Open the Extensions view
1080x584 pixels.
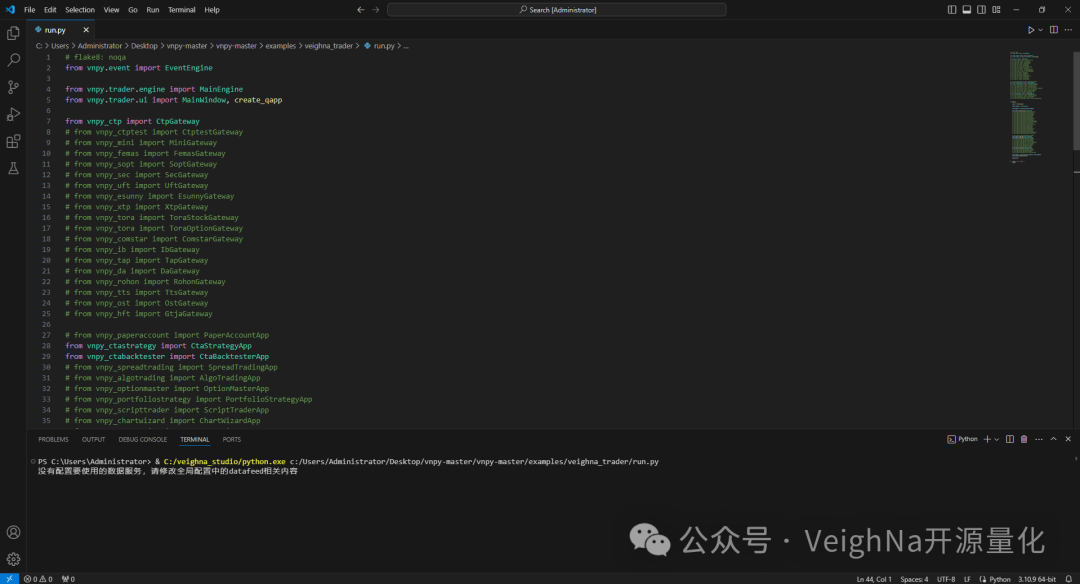13,141
